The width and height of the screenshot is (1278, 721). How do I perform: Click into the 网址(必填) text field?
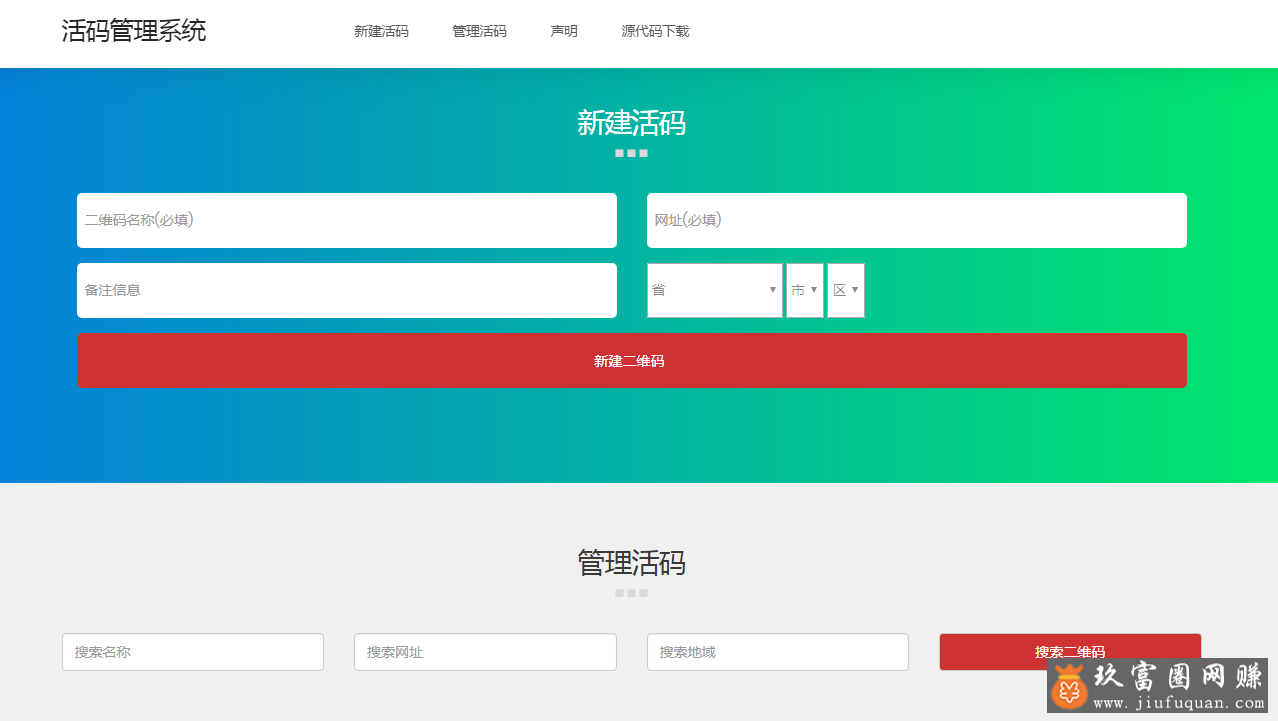[x=916, y=220]
